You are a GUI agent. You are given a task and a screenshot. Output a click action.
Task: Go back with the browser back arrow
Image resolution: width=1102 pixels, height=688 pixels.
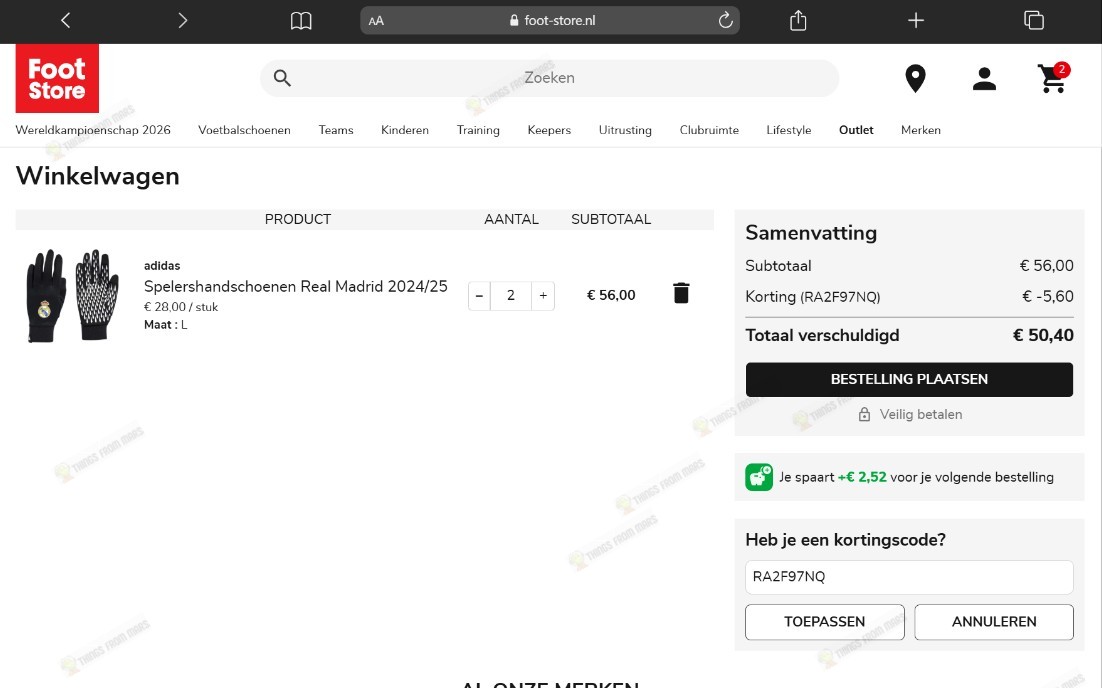coord(65,20)
